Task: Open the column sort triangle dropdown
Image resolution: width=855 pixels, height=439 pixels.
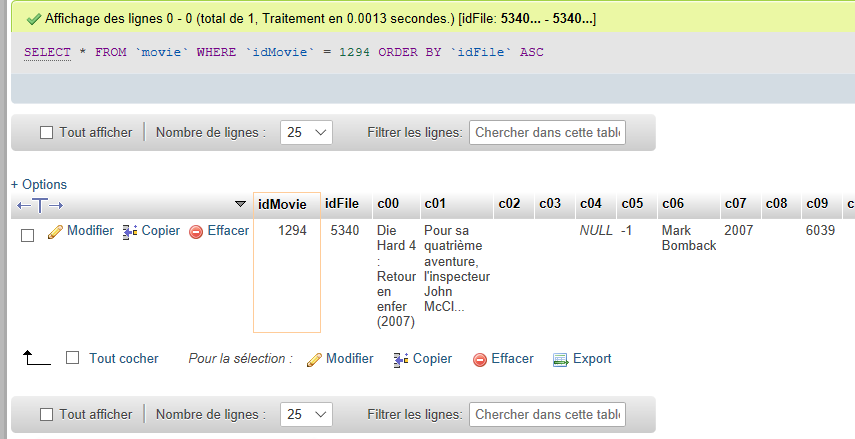Action: [x=240, y=204]
